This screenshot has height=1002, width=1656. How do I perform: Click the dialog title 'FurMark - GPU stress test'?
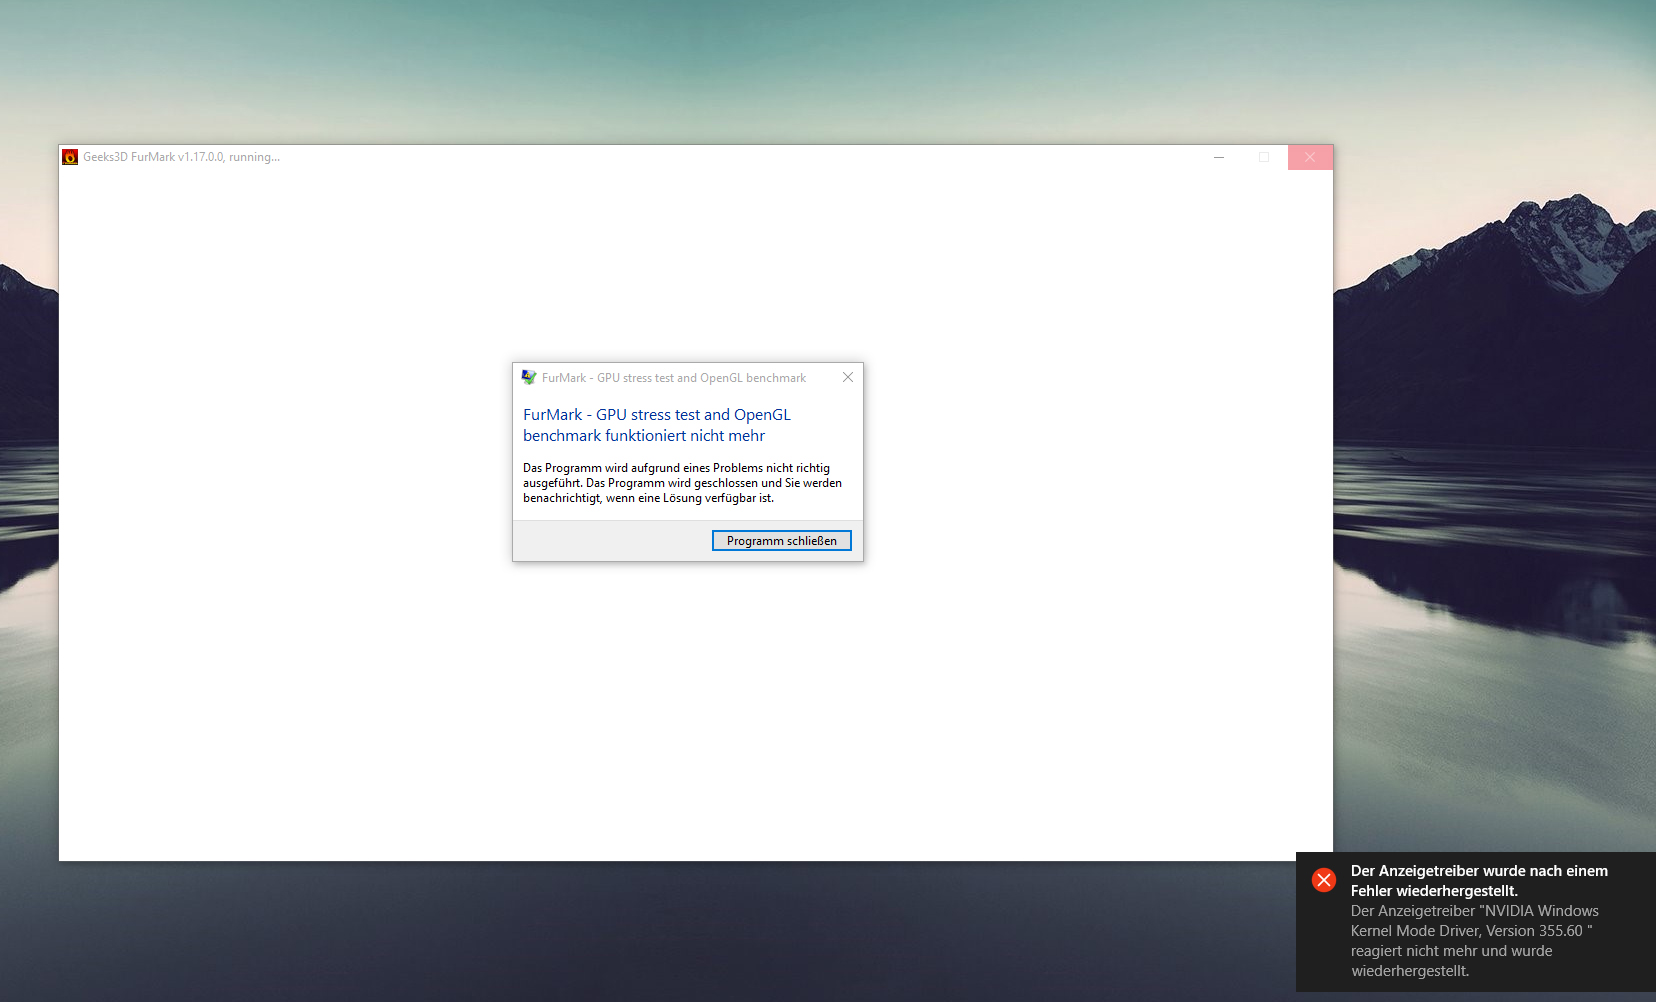(x=674, y=378)
